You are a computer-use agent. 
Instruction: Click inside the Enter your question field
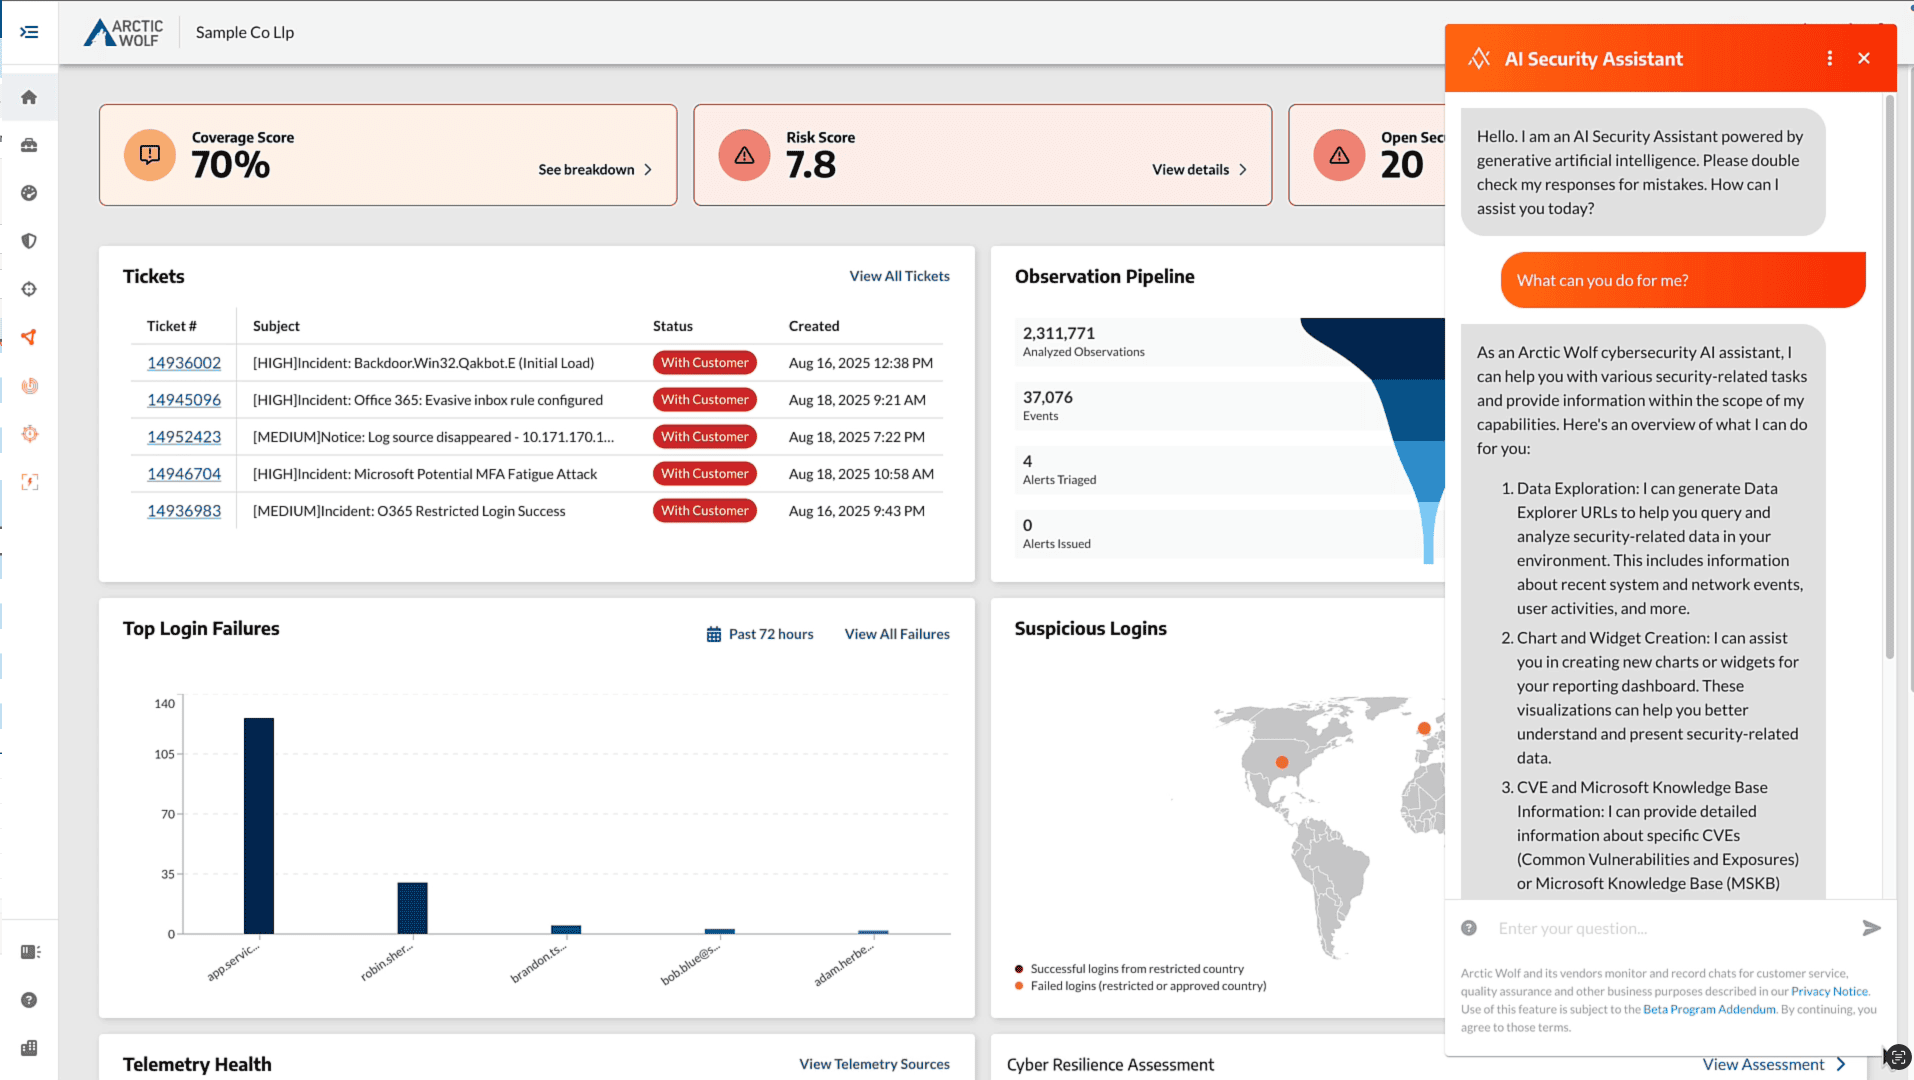(x=1670, y=928)
